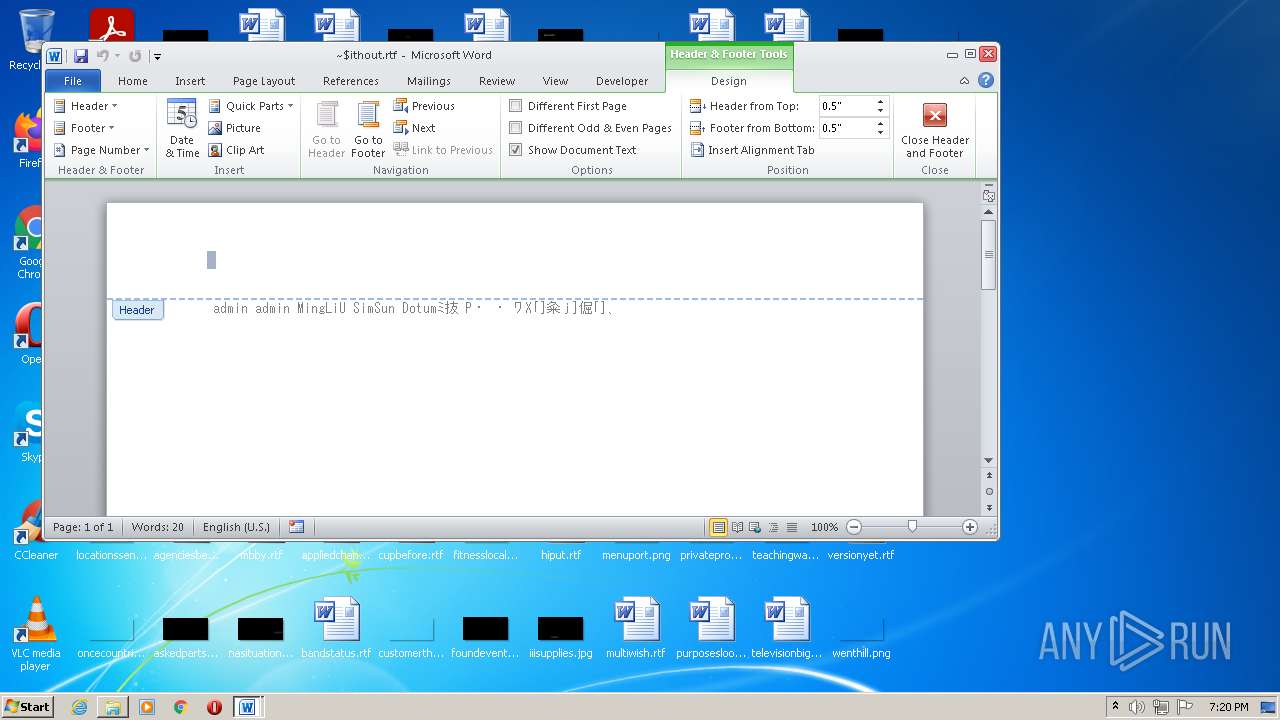
Task: Switch to Web Layout view
Action: tap(755, 527)
